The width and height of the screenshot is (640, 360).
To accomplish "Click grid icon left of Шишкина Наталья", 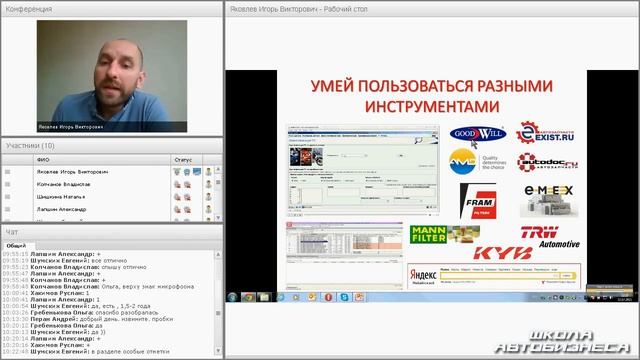I will 7,197.
